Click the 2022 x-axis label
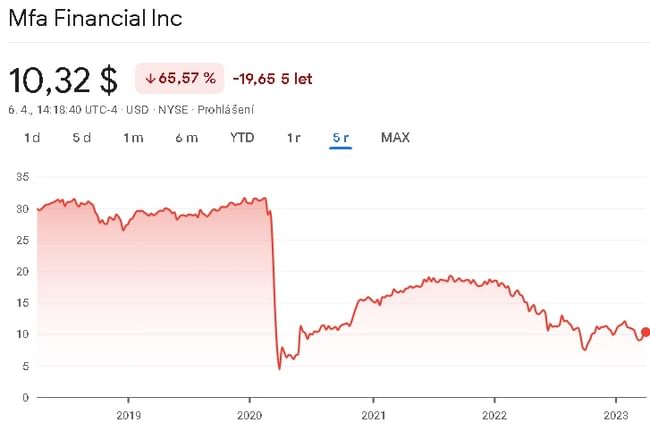Screen dimensions: 650x423 click(x=494, y=414)
